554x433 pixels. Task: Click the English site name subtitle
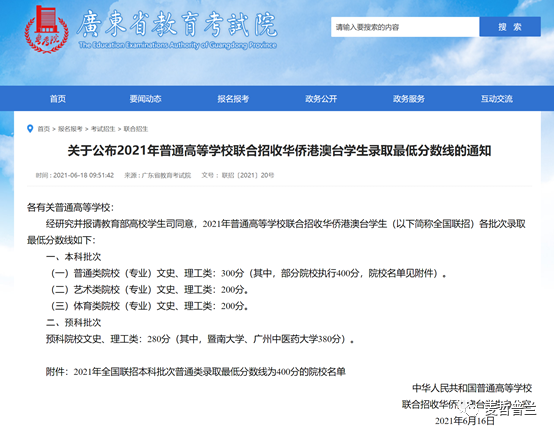point(178,45)
